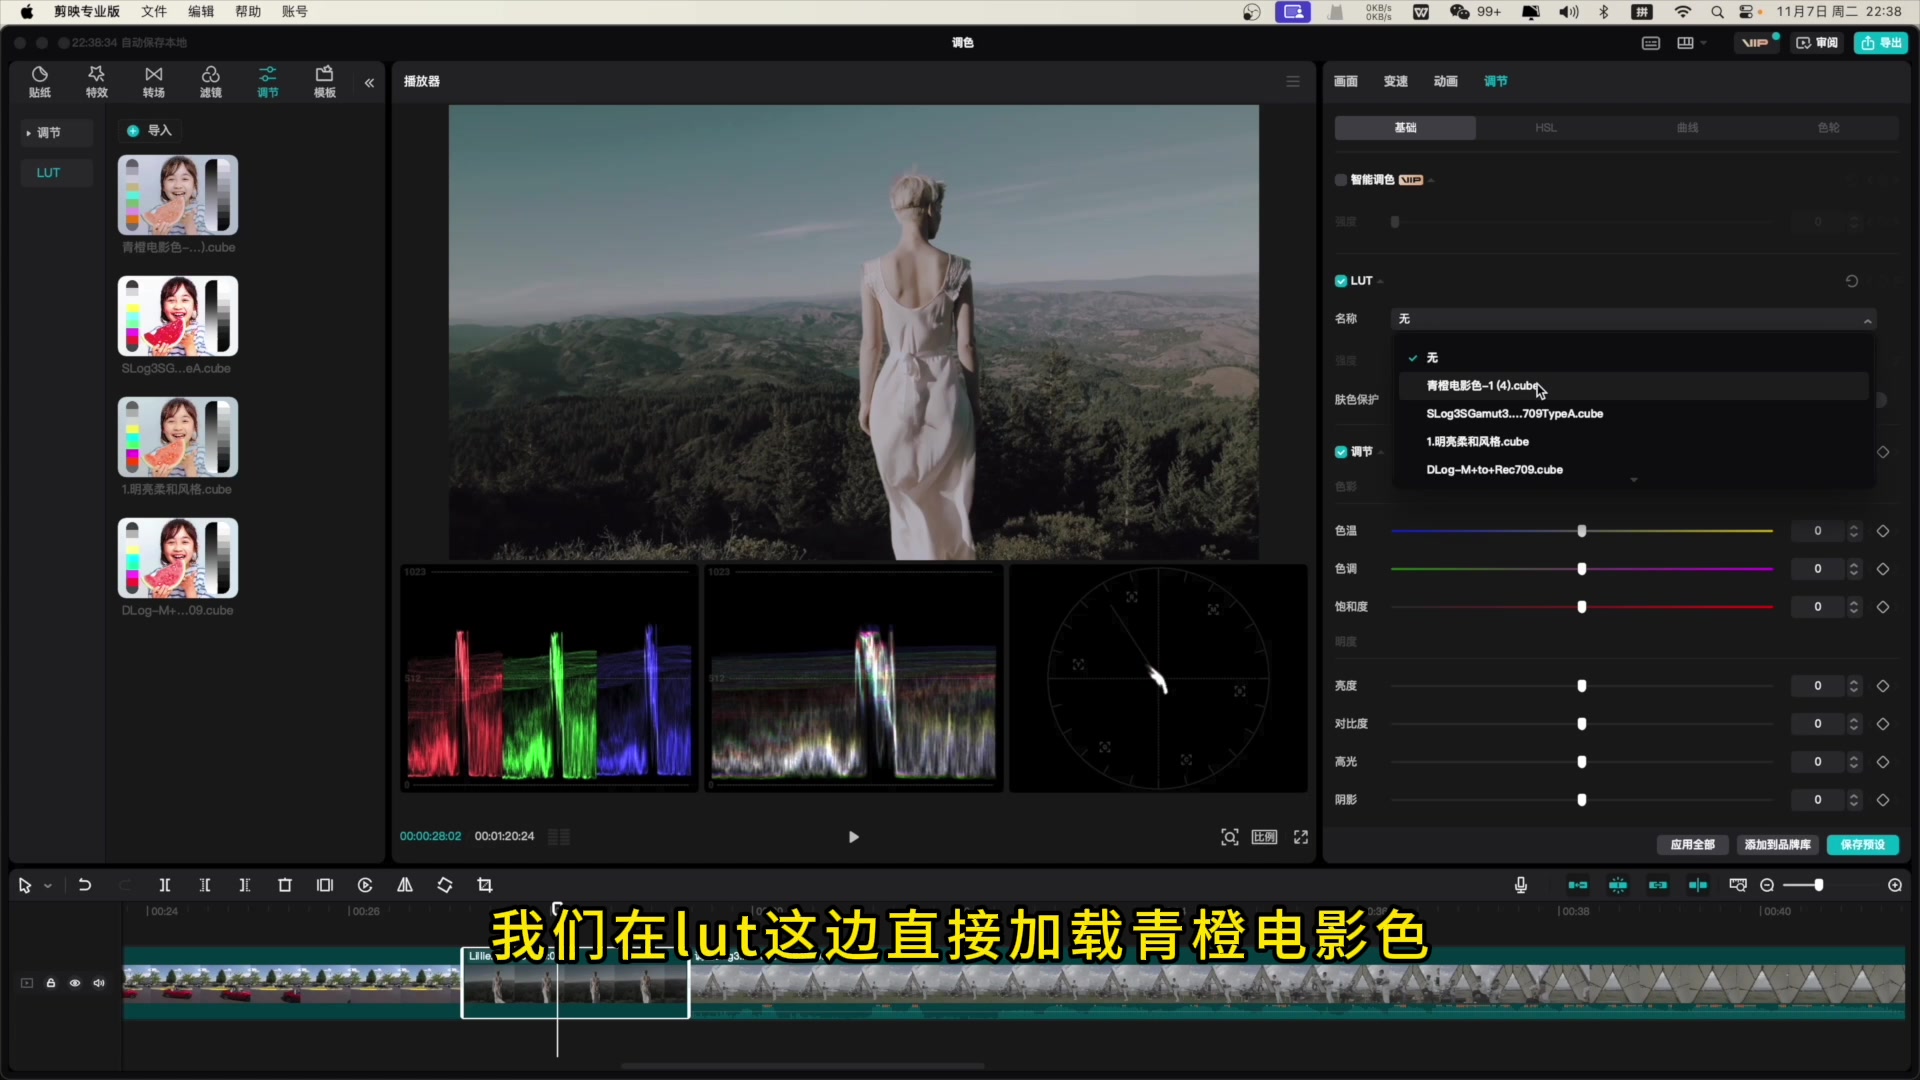This screenshot has width=1920, height=1080.
Task: Switch to the HSL tab
Action: click(1546, 128)
